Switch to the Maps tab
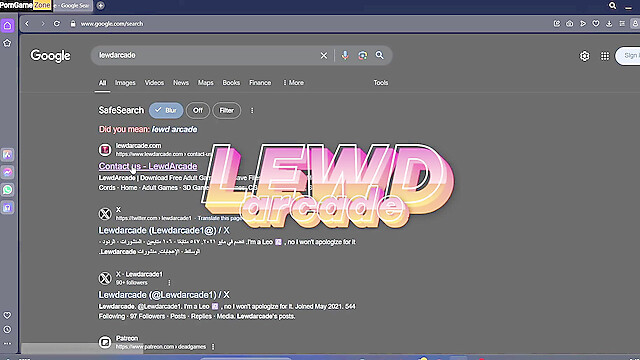 click(206, 82)
